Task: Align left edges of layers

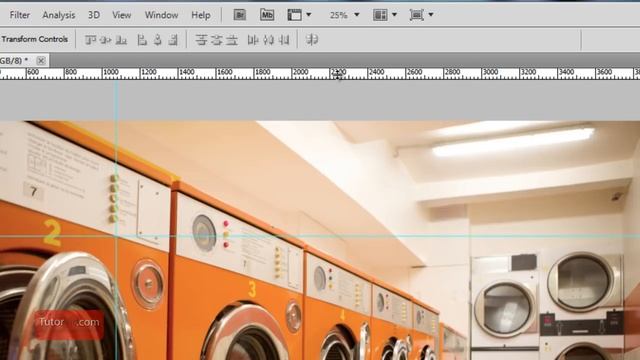Action: 142,40
